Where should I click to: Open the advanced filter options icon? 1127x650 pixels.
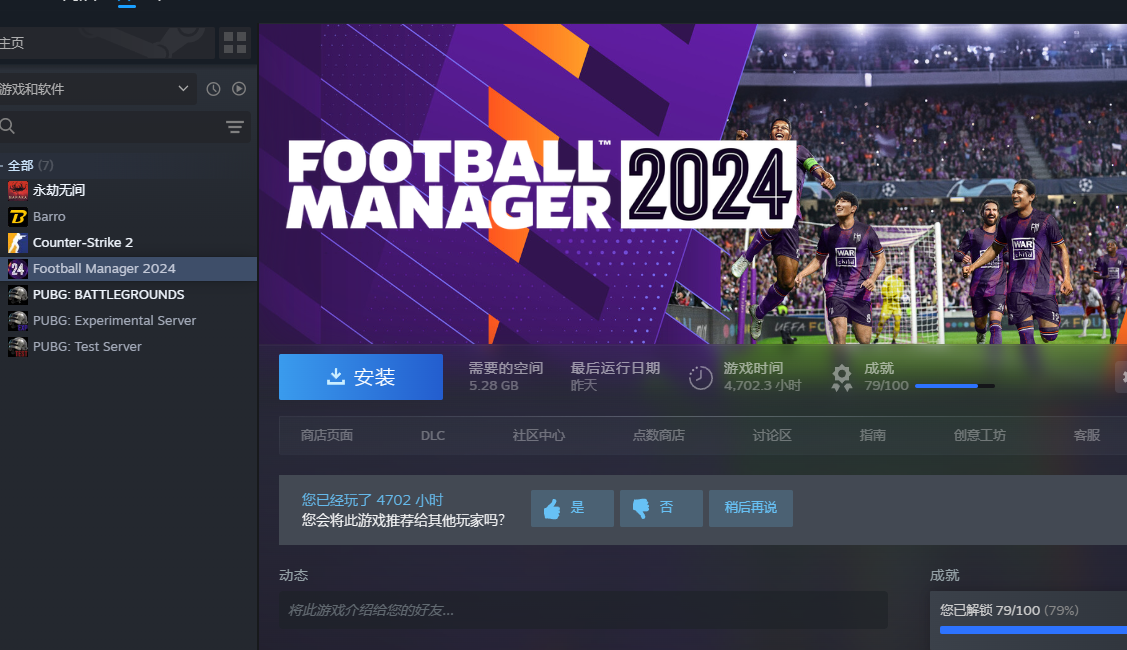click(x=235, y=127)
